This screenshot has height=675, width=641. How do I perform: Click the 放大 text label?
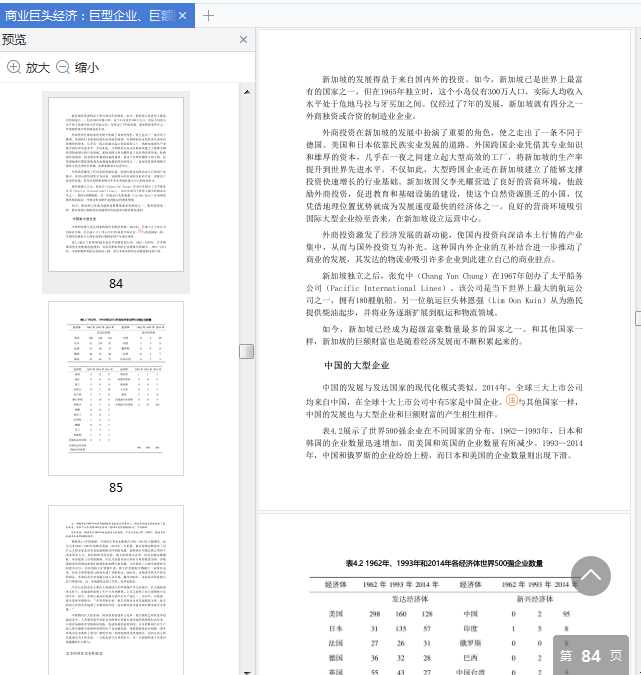pos(38,68)
